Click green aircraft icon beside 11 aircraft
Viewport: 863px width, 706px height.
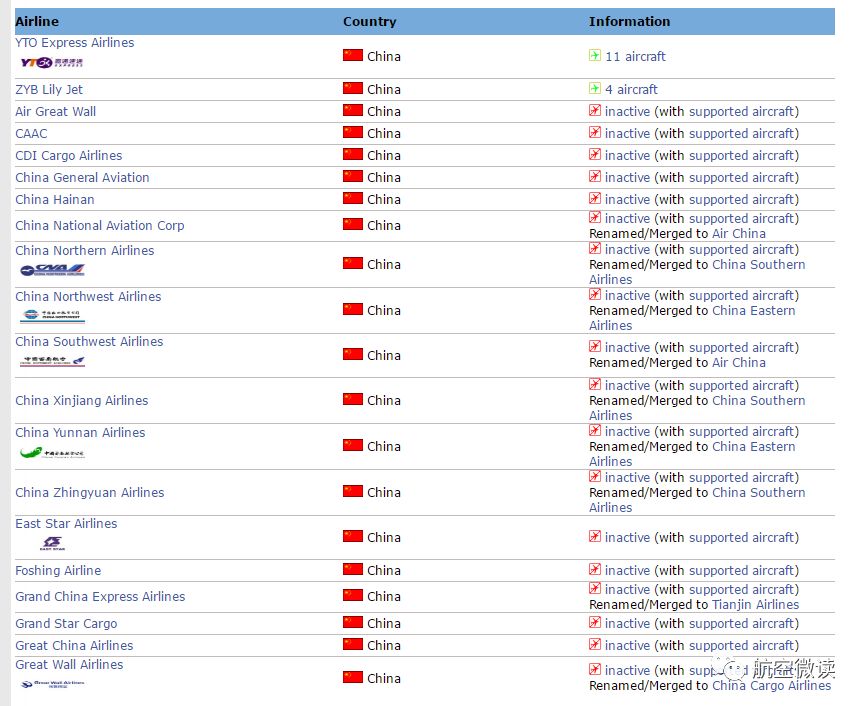[x=594, y=56]
